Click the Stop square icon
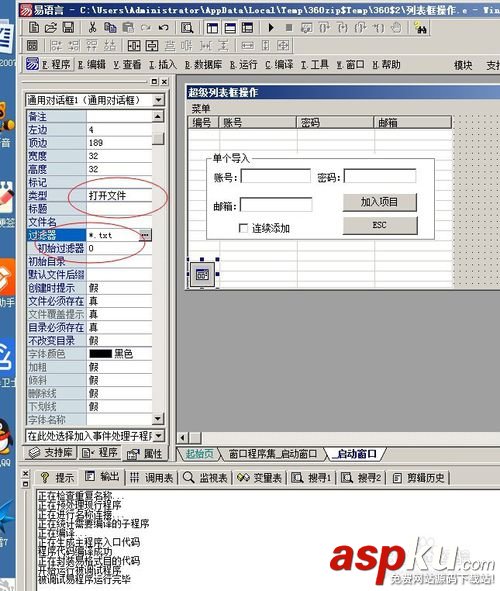 [289, 28]
